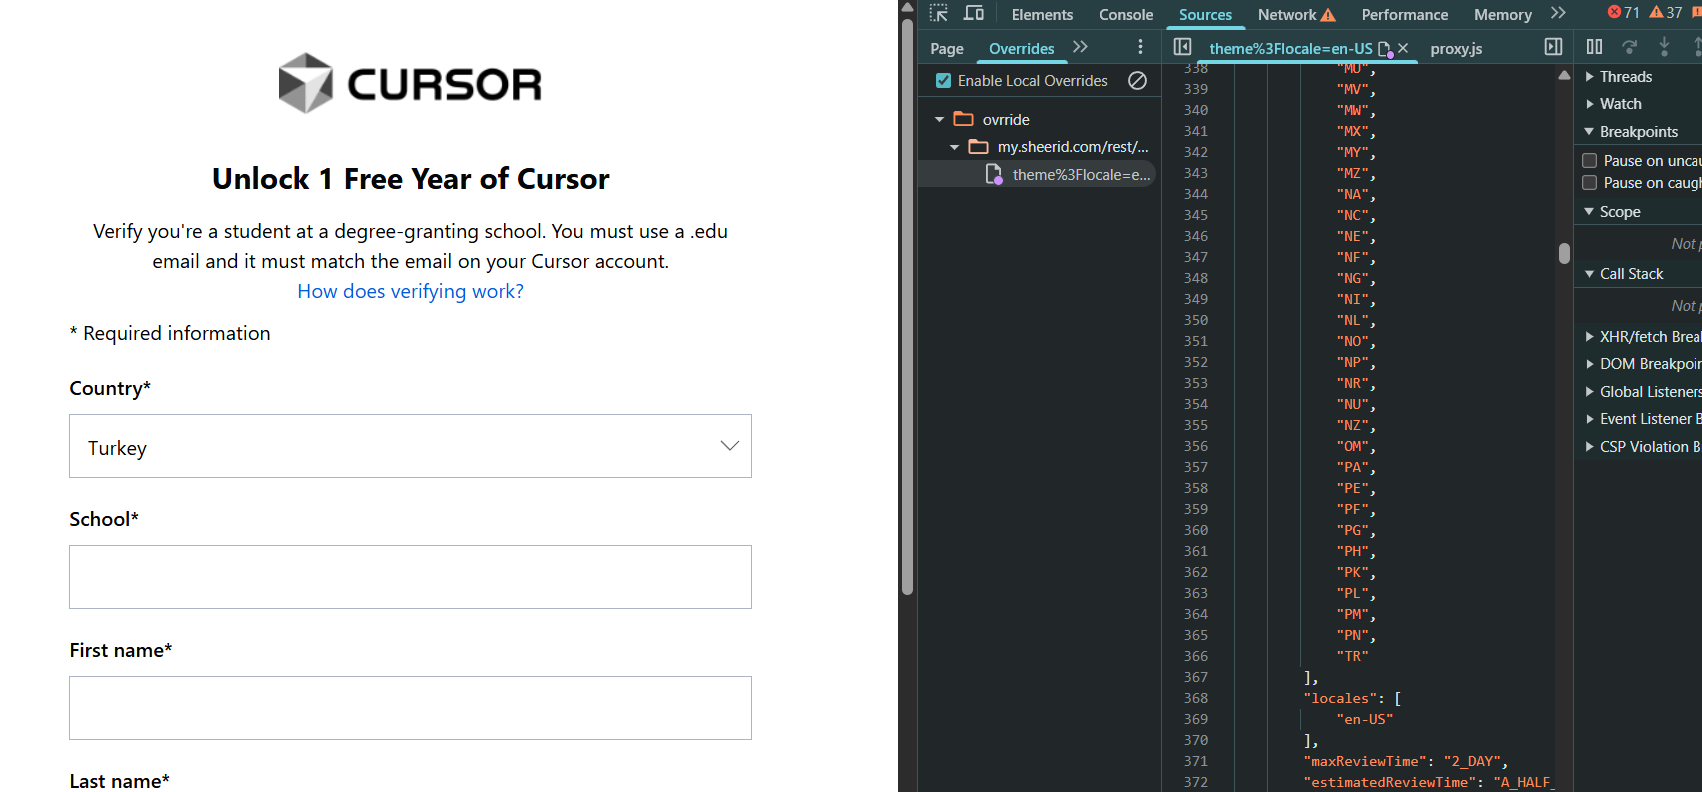This screenshot has width=1702, height=792.
Task: Click the Network tab warning triangle icon
Action: 1328,15
